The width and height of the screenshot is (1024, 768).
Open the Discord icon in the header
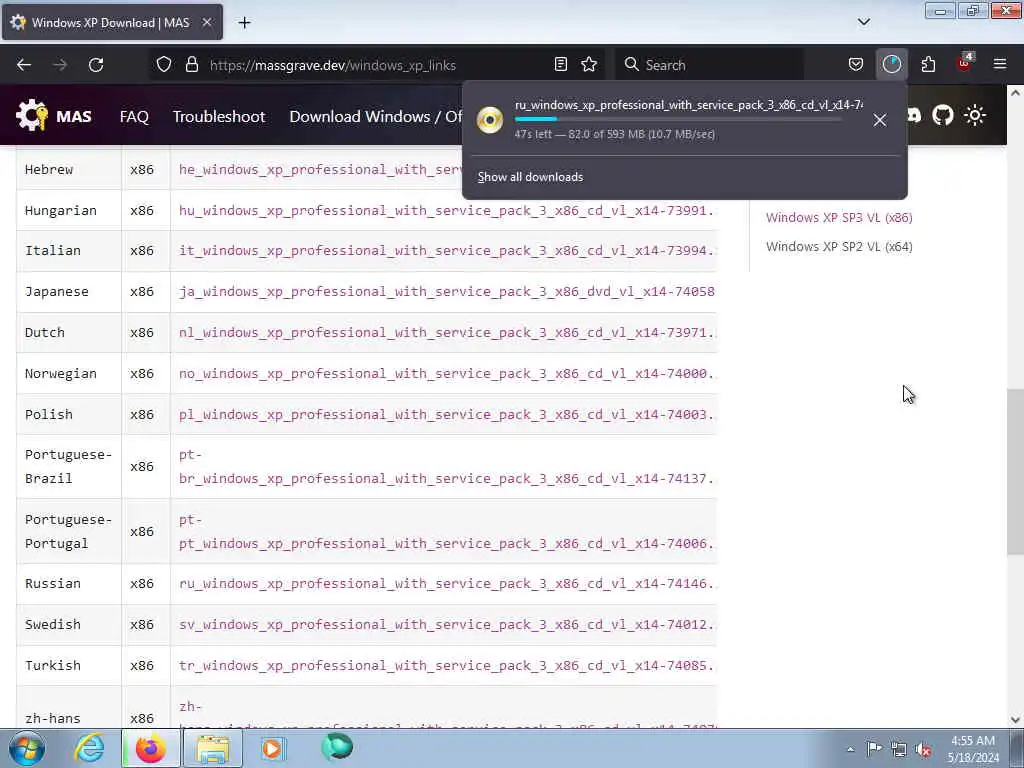pyautogui.click(x=914, y=116)
